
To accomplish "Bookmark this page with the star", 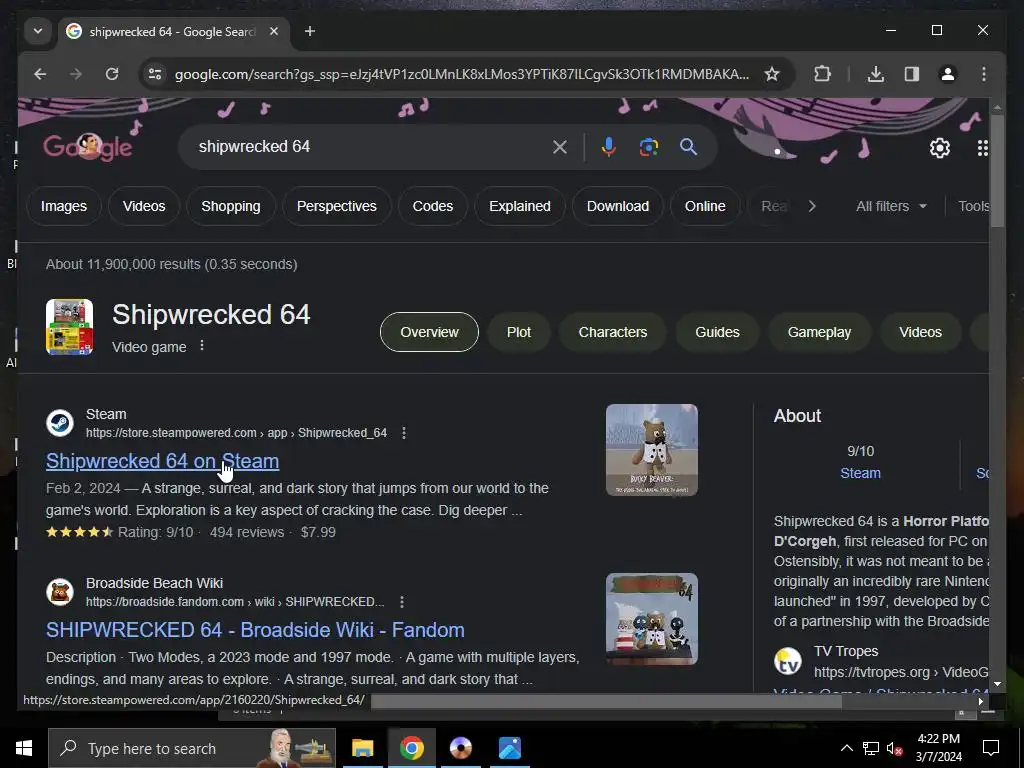I will coord(772,74).
